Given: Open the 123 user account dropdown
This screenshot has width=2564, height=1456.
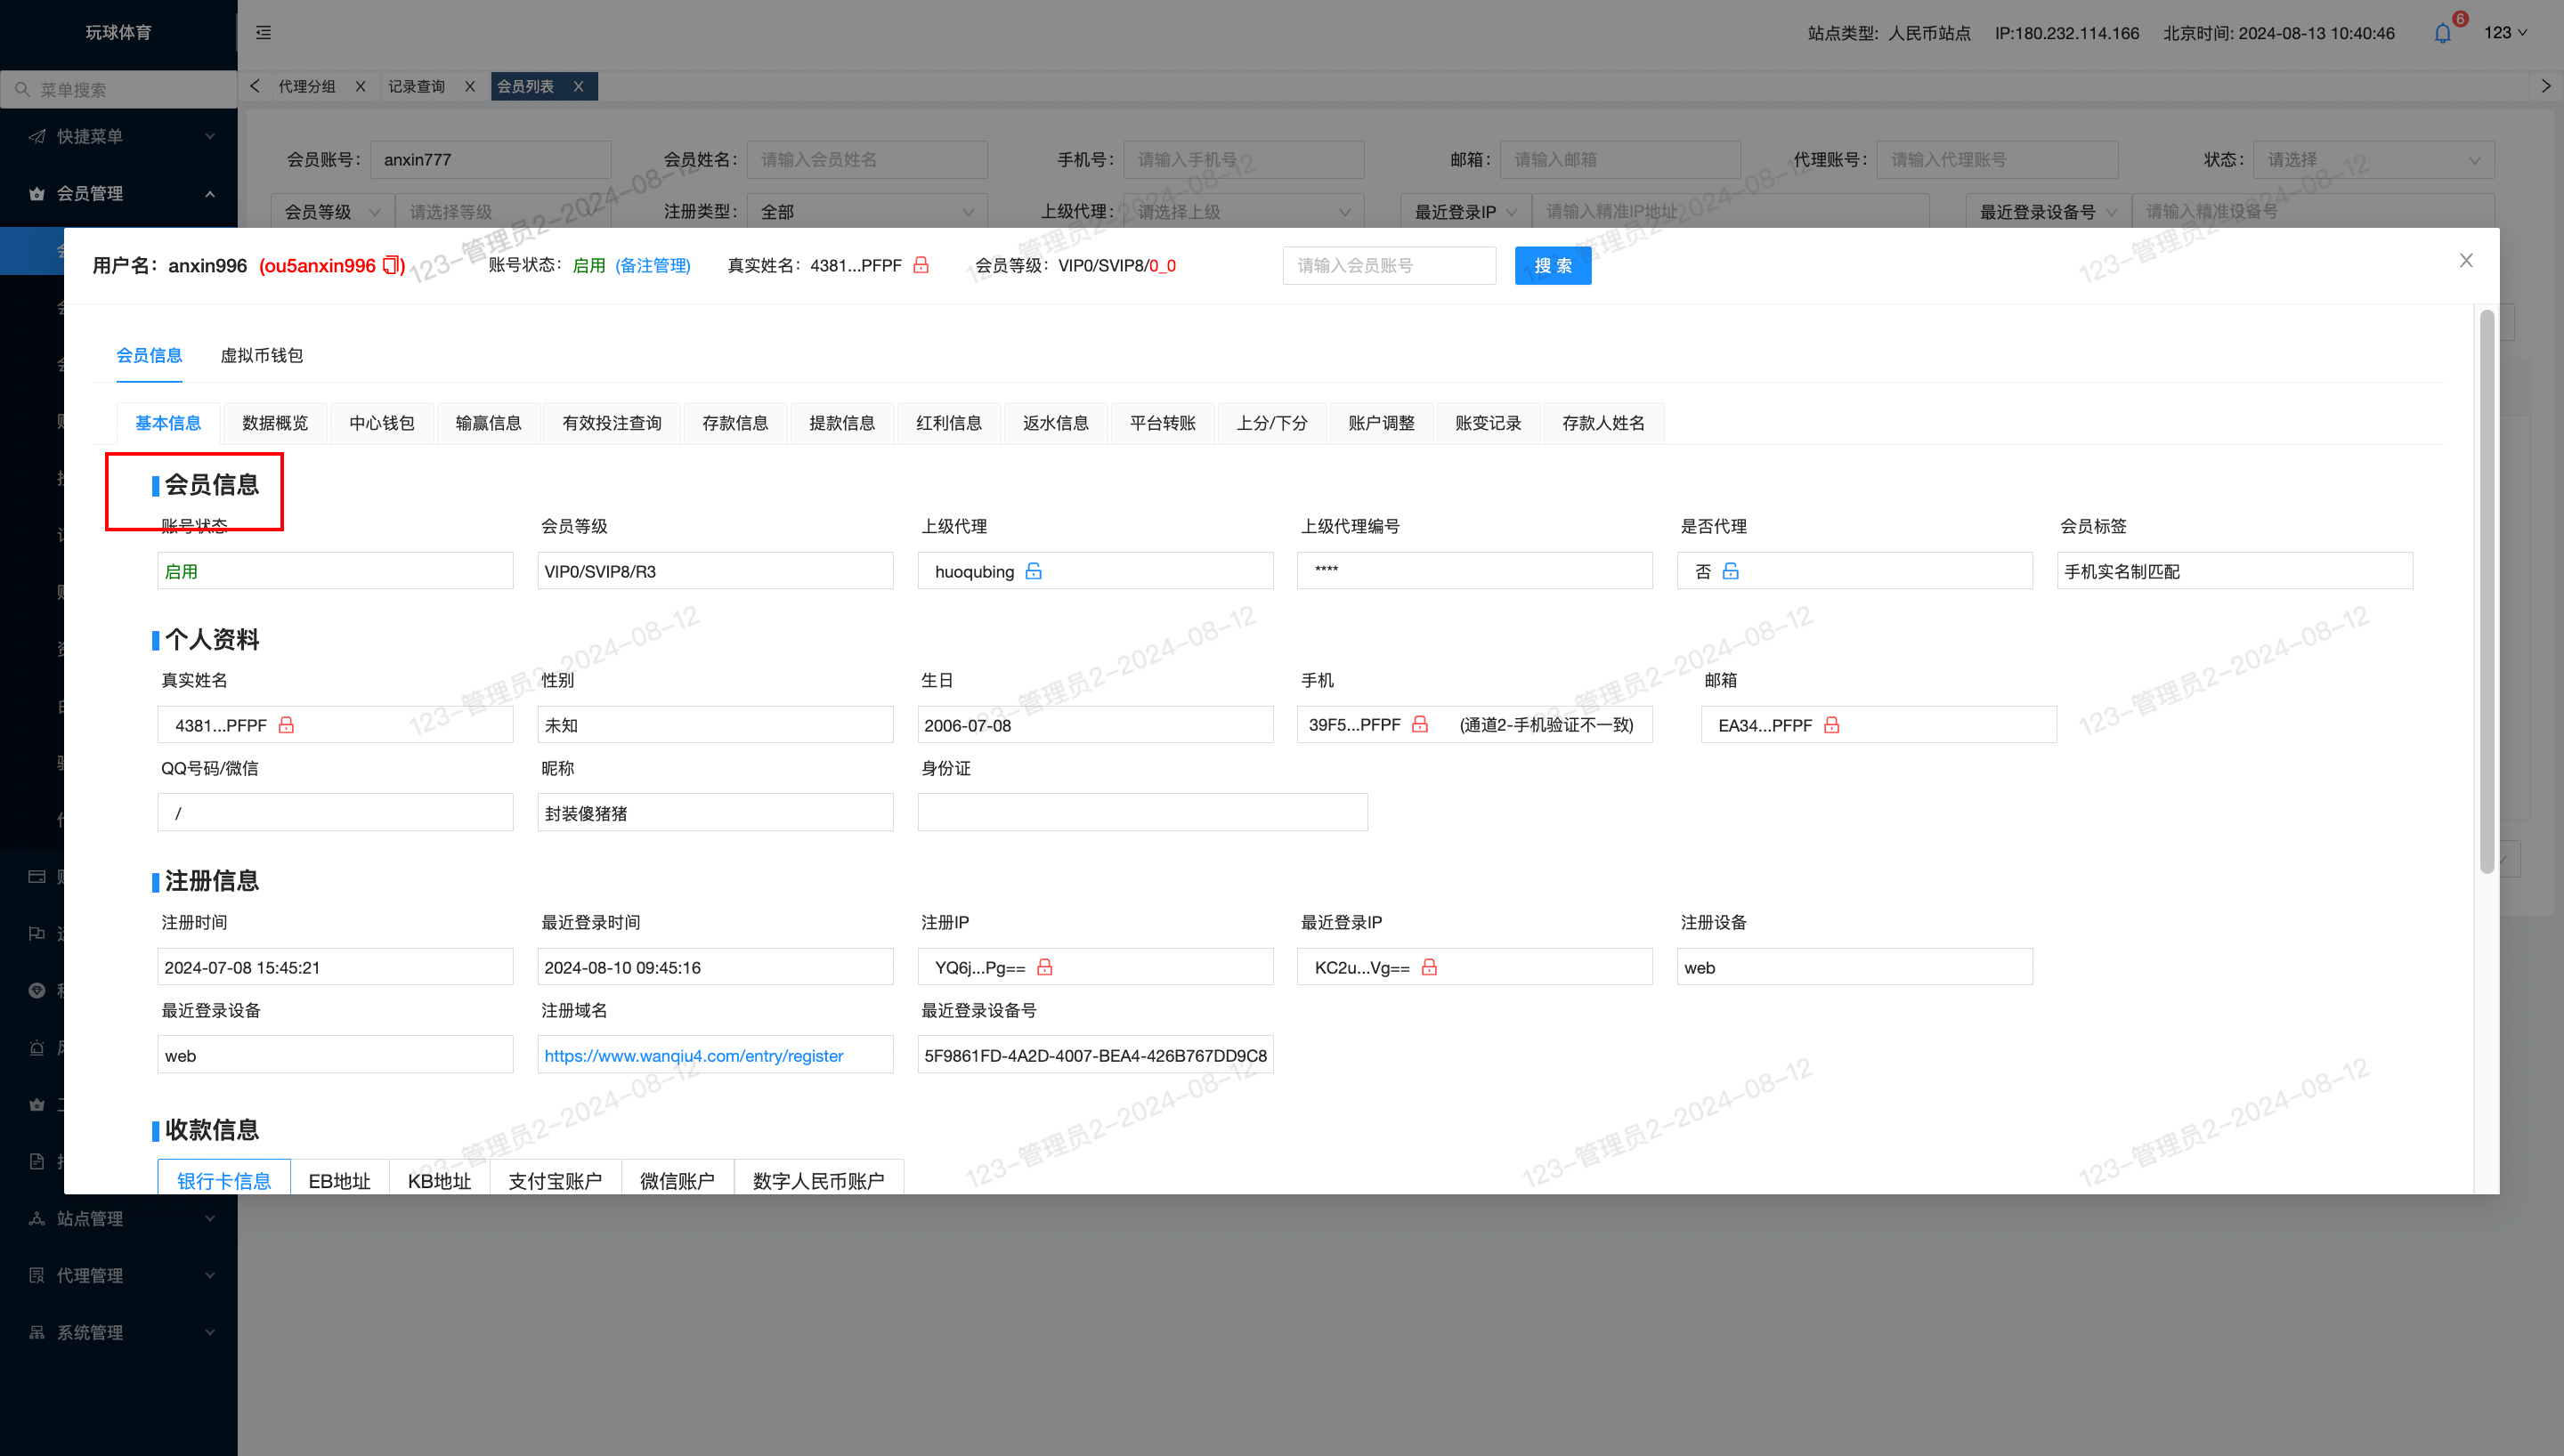Looking at the screenshot, I should tap(2505, 33).
